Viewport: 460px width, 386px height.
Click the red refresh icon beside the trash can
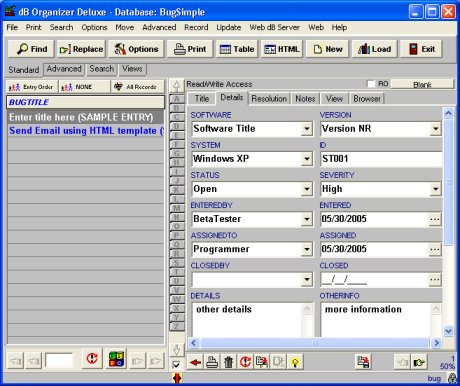[x=245, y=362]
